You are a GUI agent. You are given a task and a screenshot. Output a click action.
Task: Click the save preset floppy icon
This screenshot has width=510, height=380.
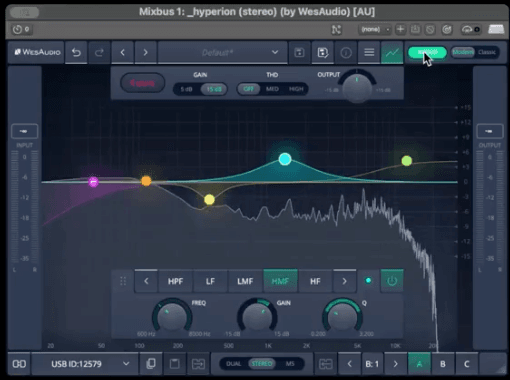point(299,52)
